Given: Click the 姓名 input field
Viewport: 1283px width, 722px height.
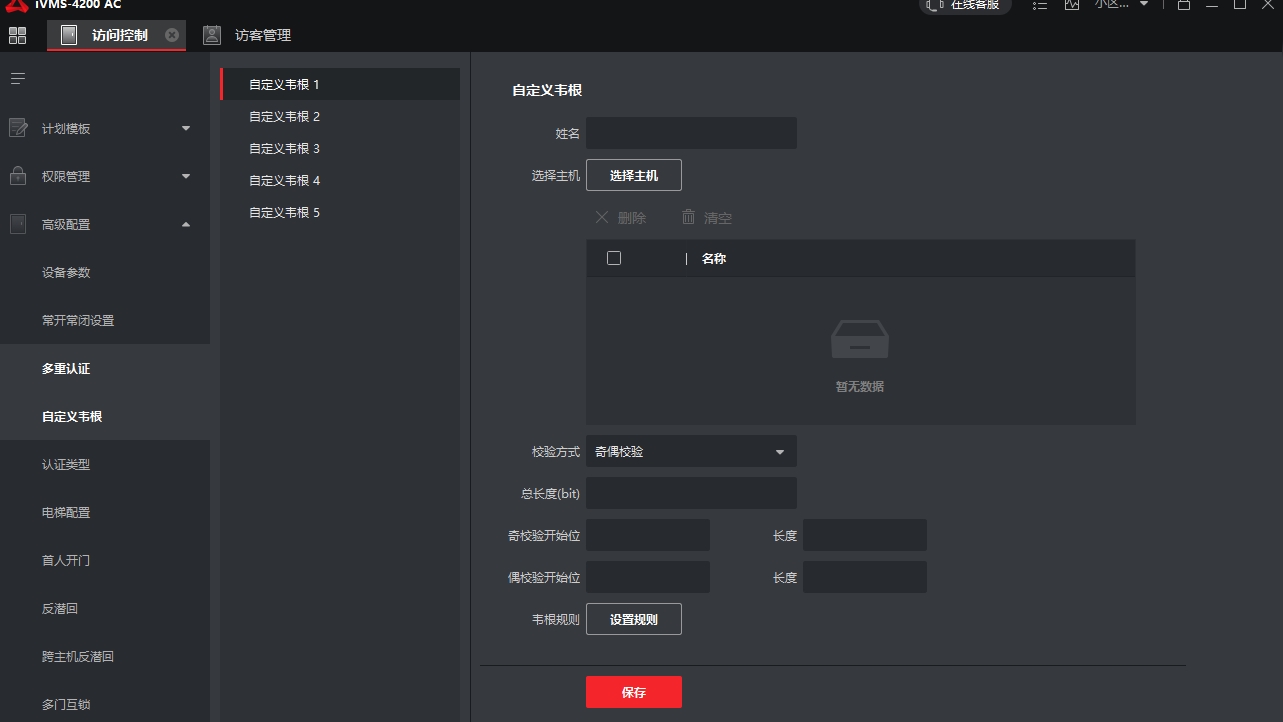Looking at the screenshot, I should (x=691, y=133).
